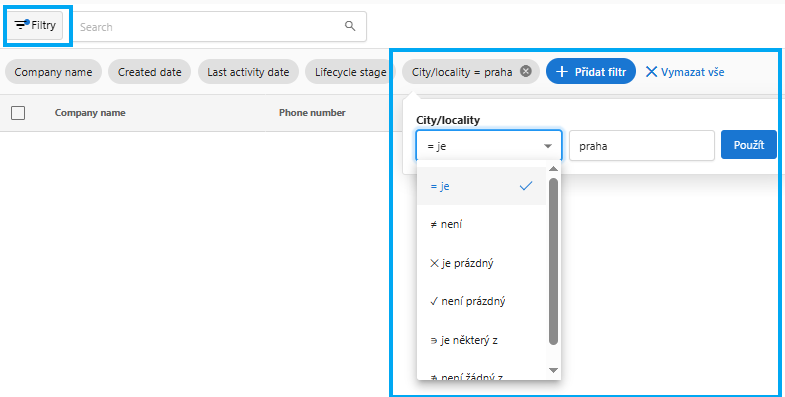The width and height of the screenshot is (785, 397).
Task: Open the Last activity date filter chip
Action: [248, 72]
